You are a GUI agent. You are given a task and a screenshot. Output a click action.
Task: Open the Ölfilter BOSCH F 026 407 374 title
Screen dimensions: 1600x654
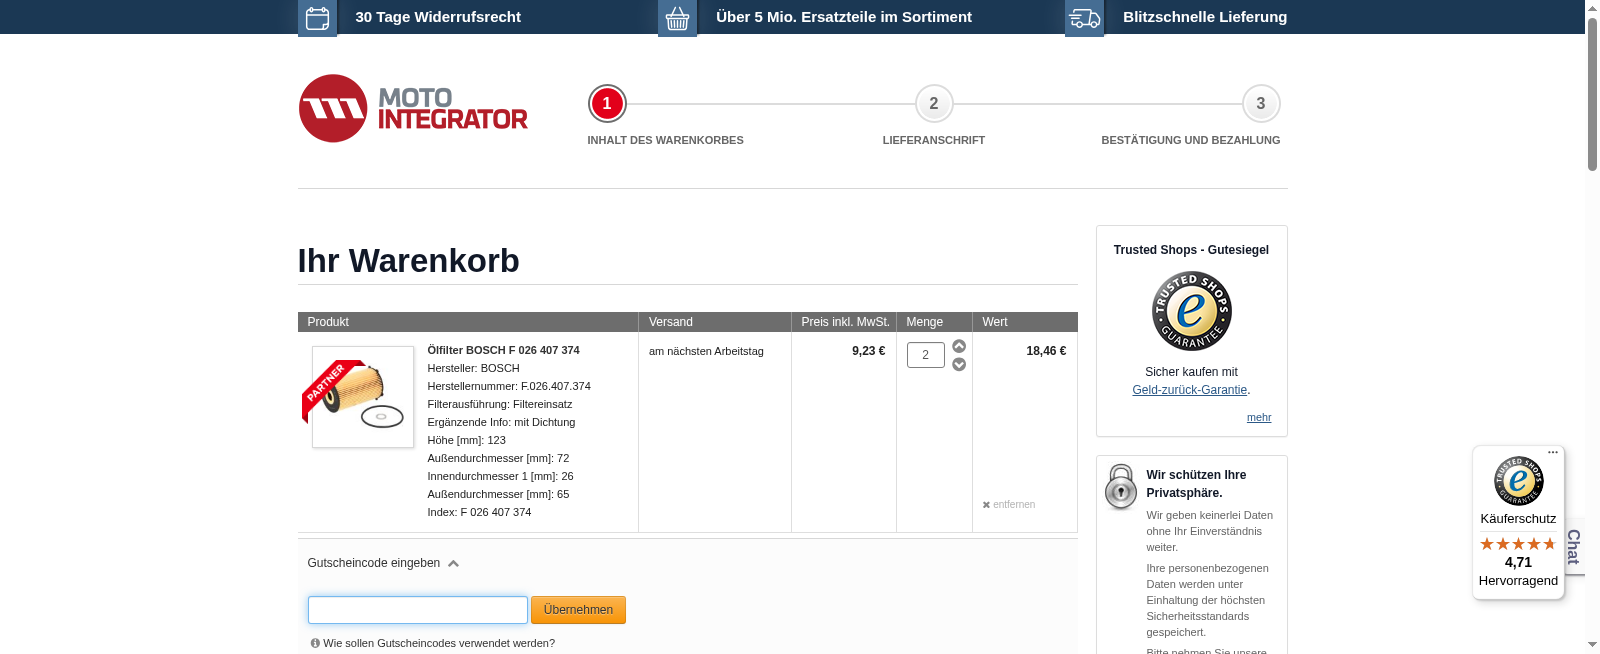click(x=503, y=350)
